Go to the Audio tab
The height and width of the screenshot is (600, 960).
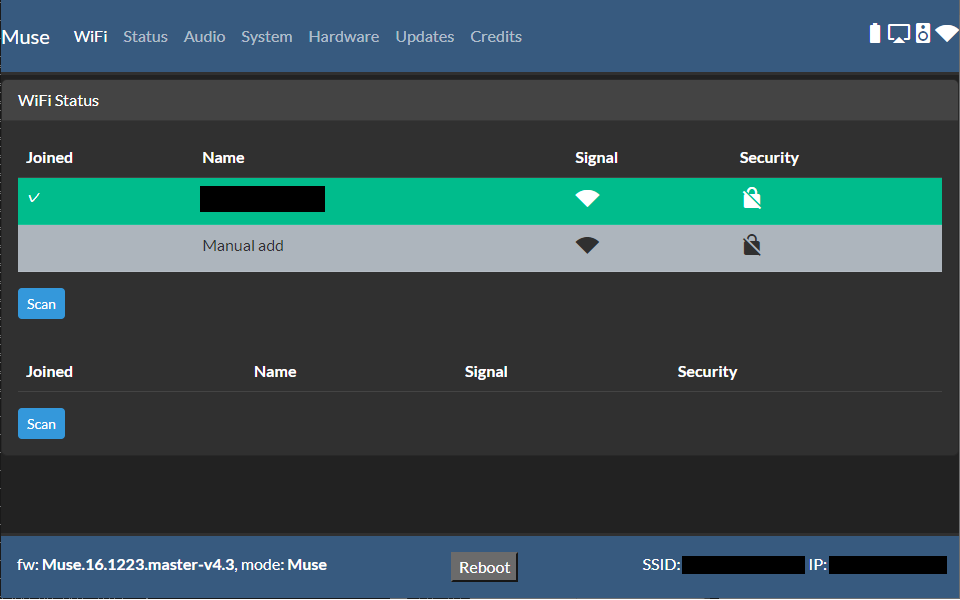click(x=204, y=37)
